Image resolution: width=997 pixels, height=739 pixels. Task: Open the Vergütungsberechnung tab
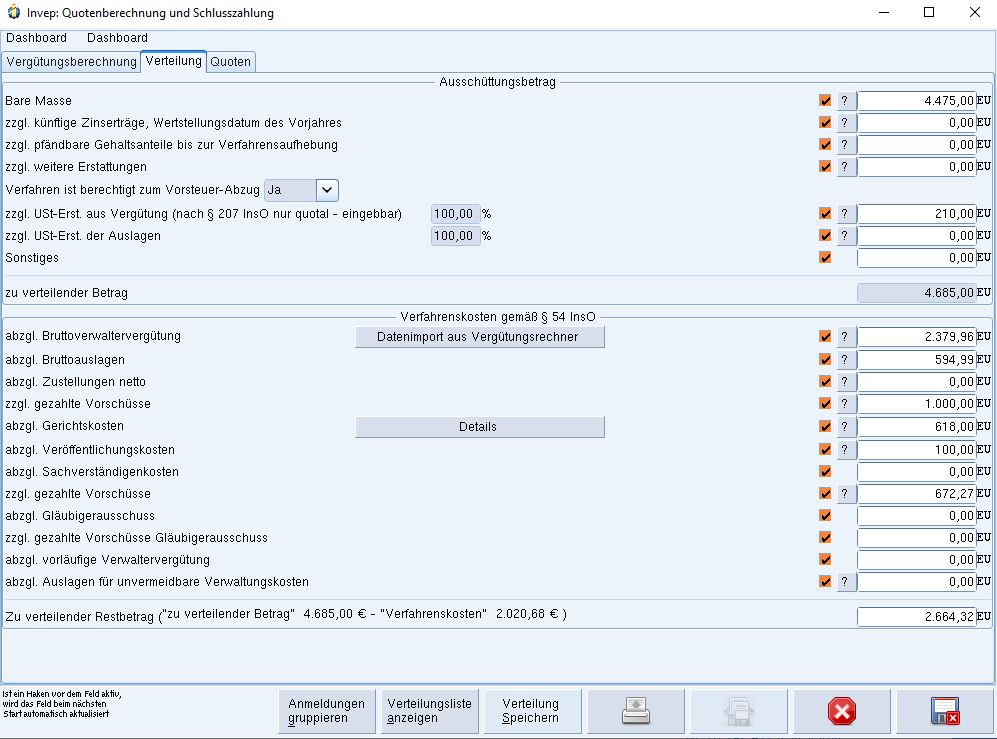(71, 62)
